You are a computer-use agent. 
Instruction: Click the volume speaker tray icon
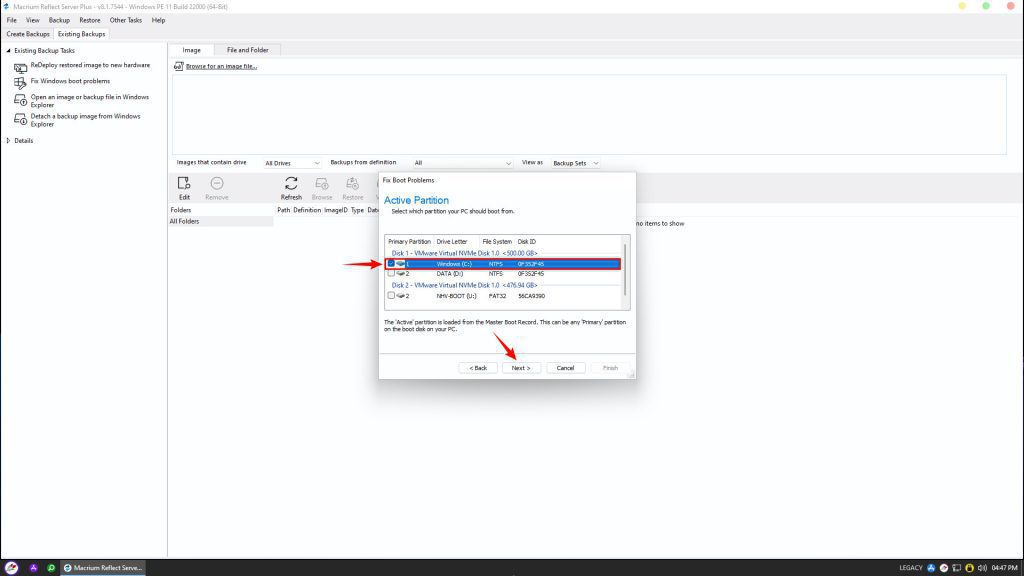click(982, 568)
